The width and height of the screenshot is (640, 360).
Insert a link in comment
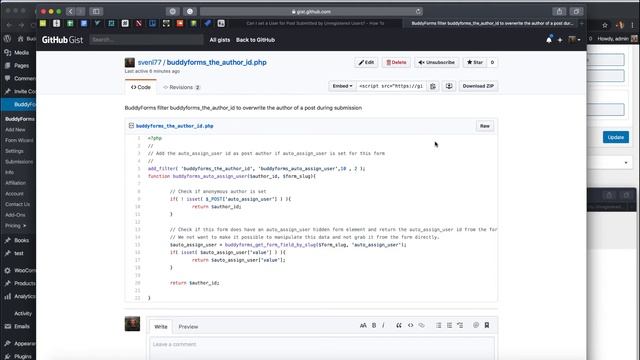[x=422, y=325]
